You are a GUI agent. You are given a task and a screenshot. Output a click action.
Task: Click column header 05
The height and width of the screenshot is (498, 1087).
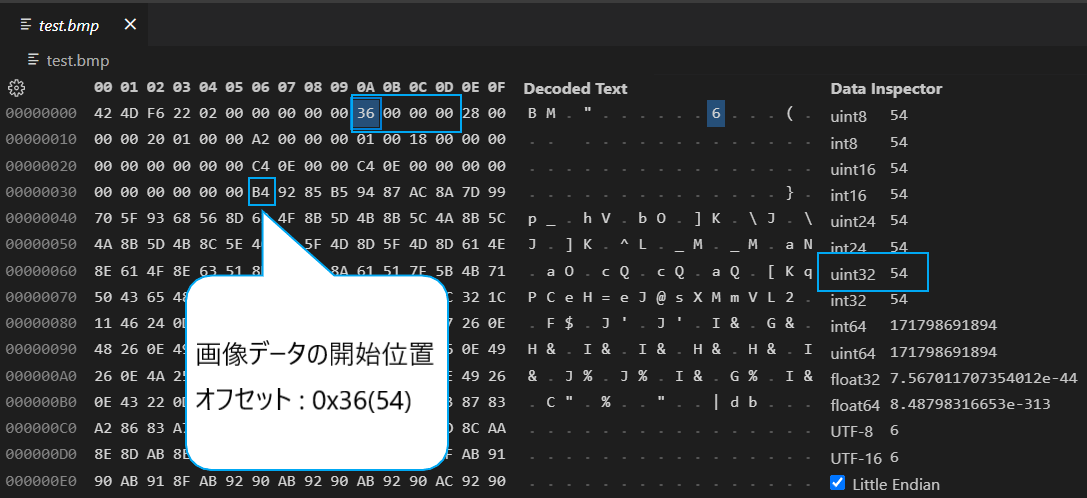(x=234, y=88)
